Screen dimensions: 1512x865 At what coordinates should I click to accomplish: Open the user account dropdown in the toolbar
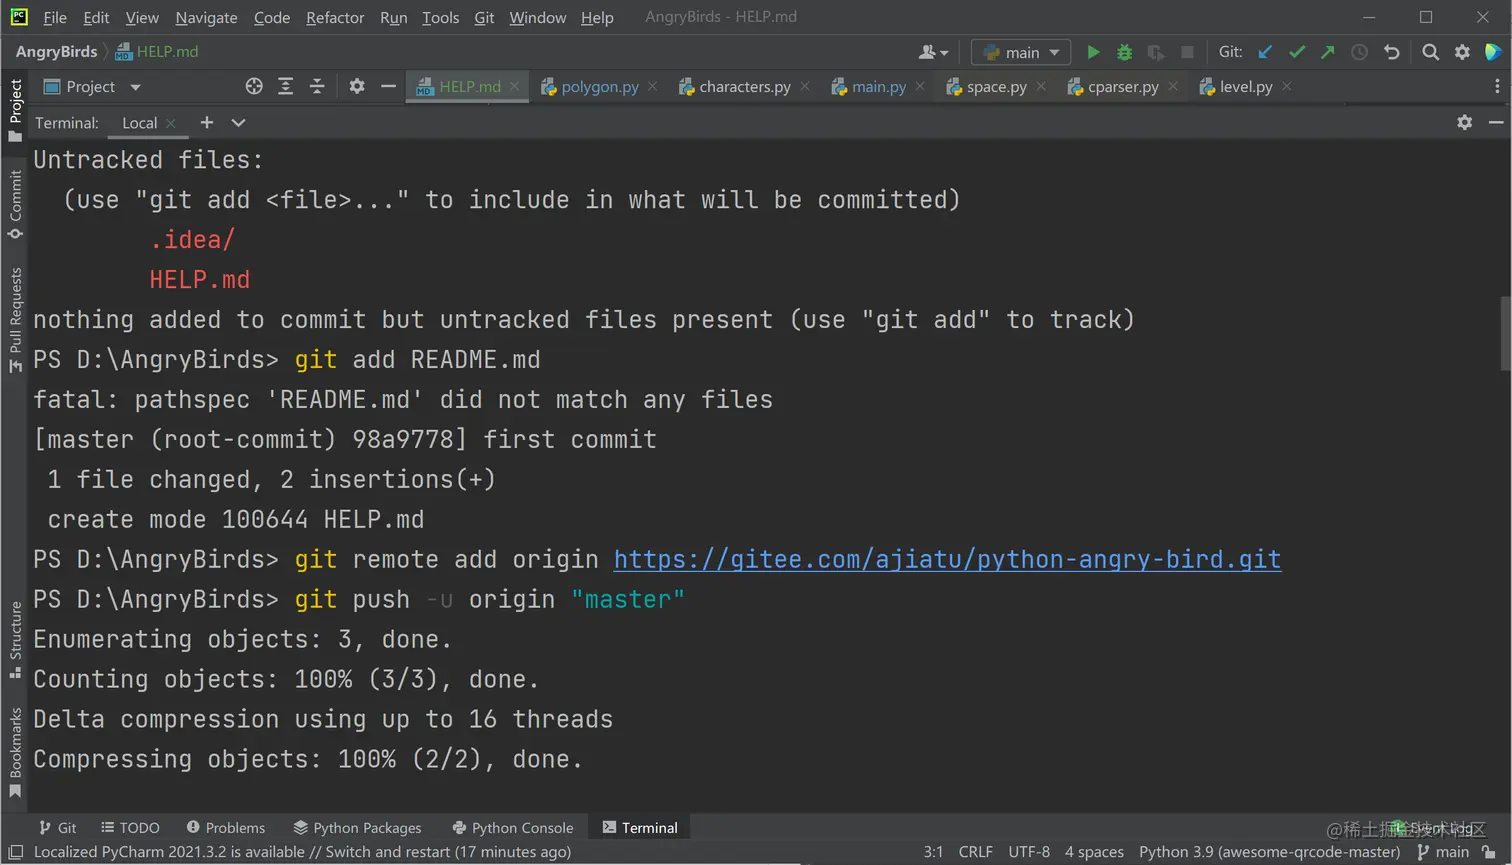pyautogui.click(x=933, y=52)
